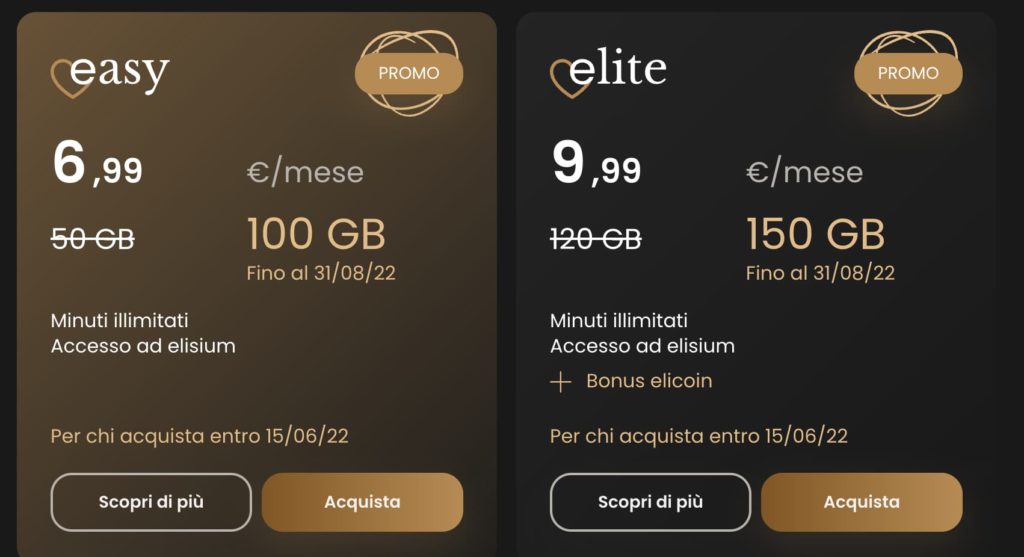Open Scopri di più for elite plan
This screenshot has height=557, width=1024.
[x=650, y=502]
